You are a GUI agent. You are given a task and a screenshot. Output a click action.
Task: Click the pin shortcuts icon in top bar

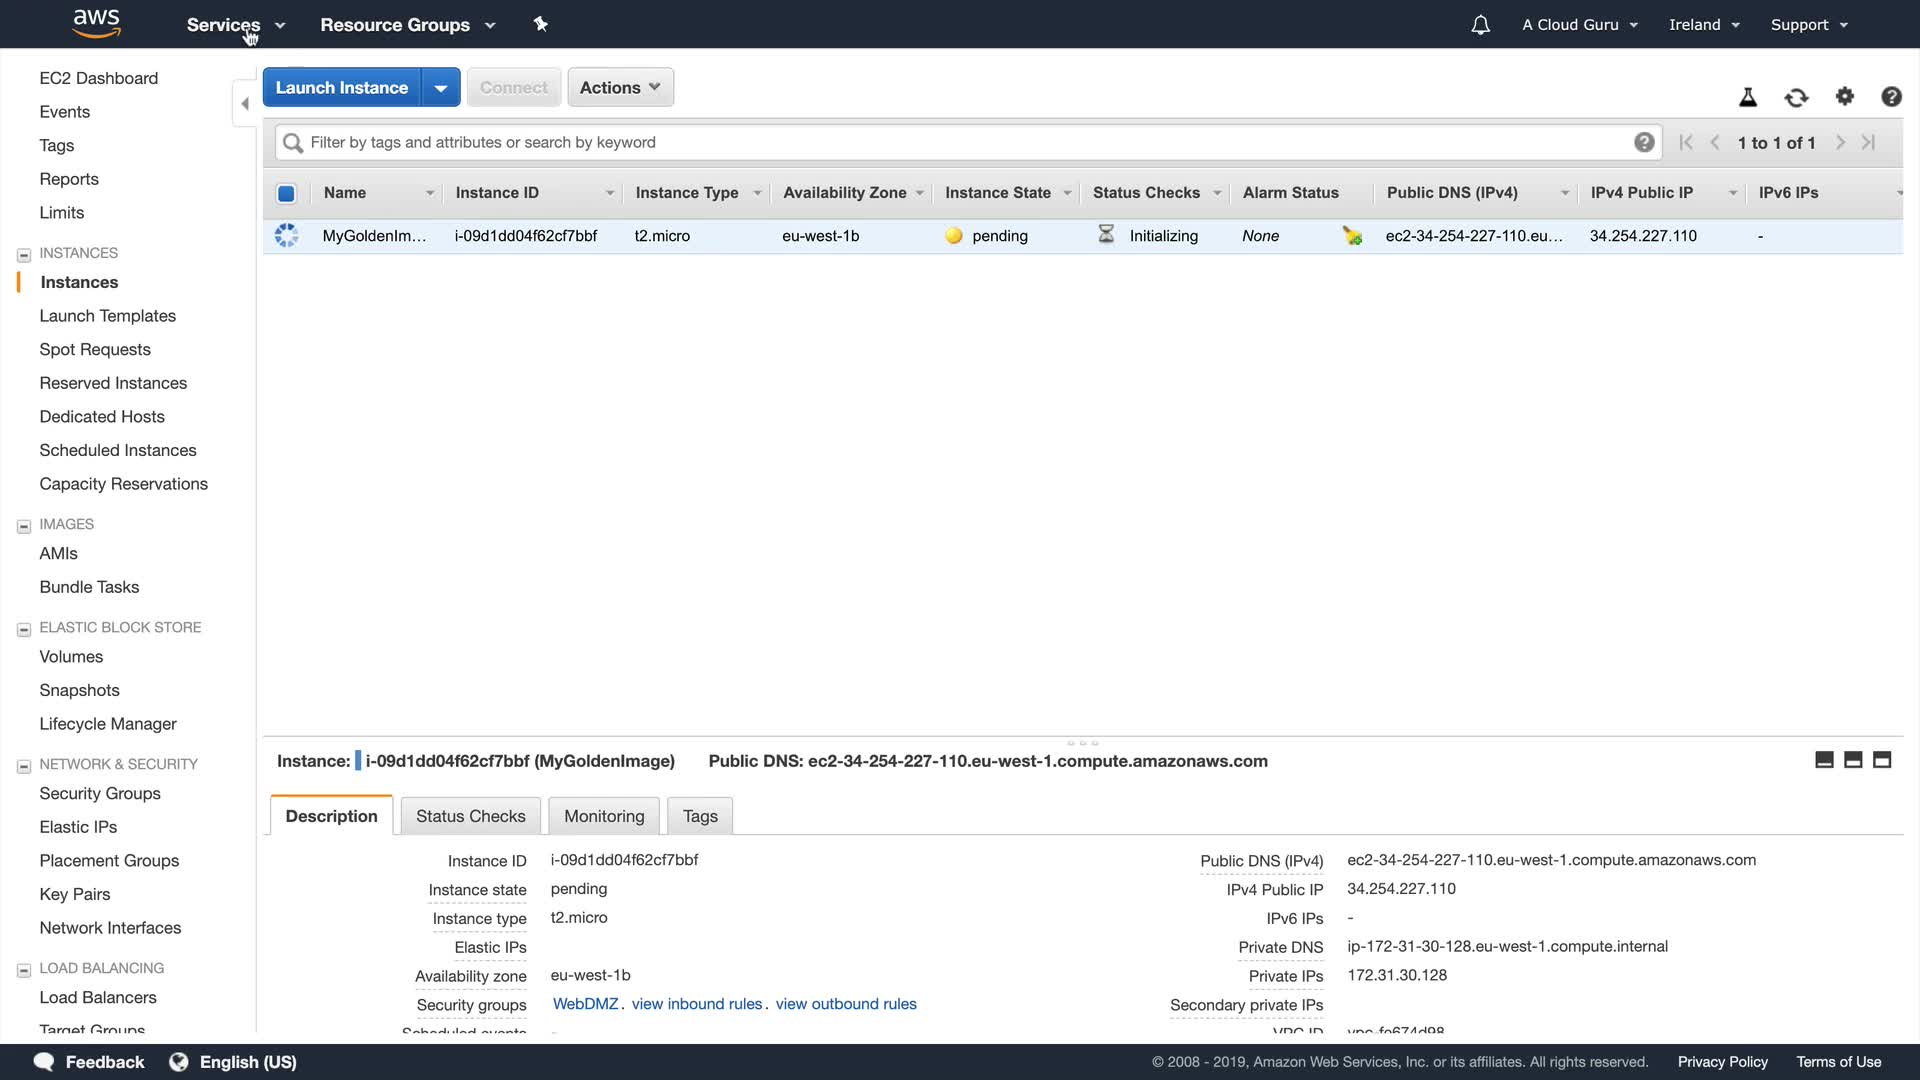(x=540, y=24)
